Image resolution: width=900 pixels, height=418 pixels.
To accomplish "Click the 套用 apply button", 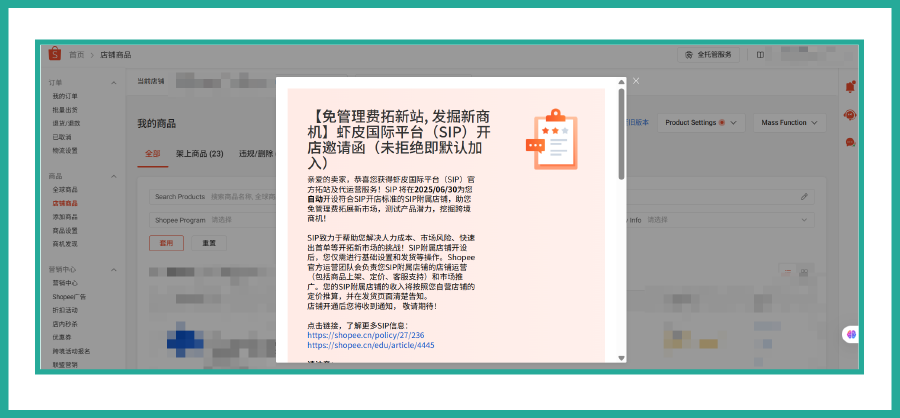I will click(x=166, y=243).
